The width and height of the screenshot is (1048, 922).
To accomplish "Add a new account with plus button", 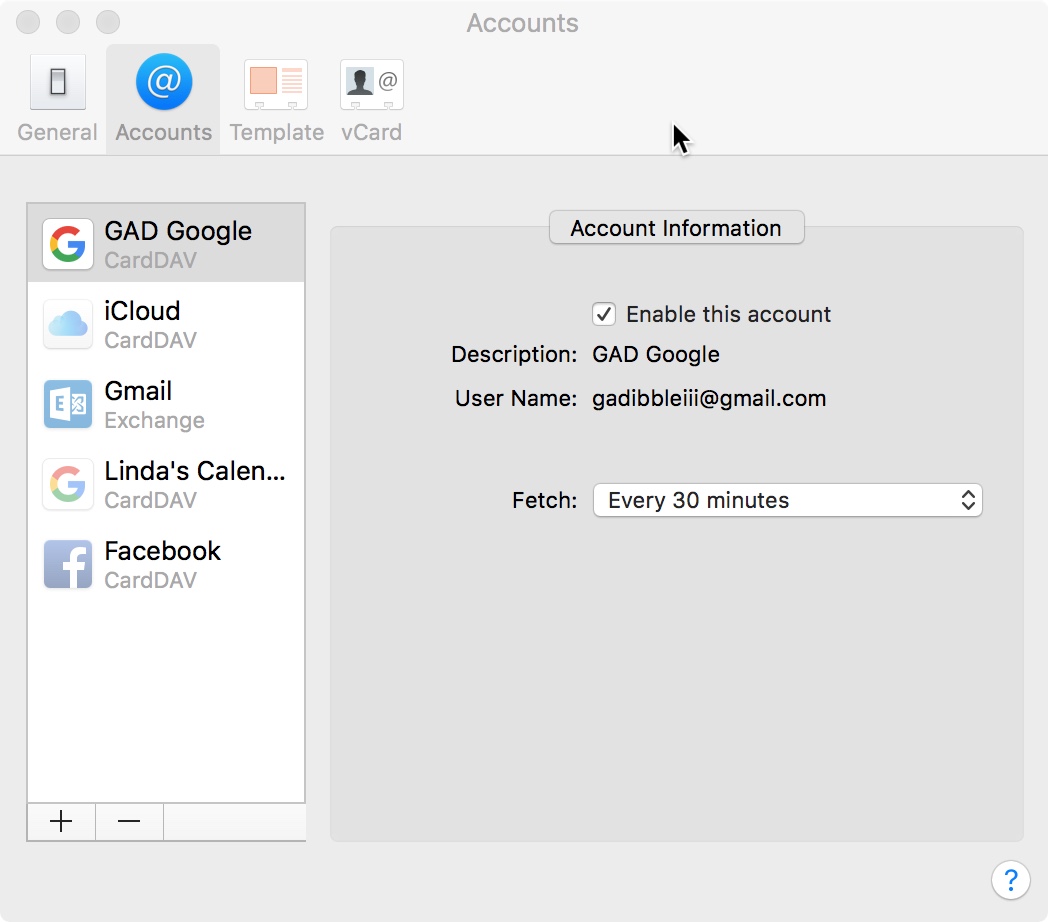I will (x=61, y=821).
